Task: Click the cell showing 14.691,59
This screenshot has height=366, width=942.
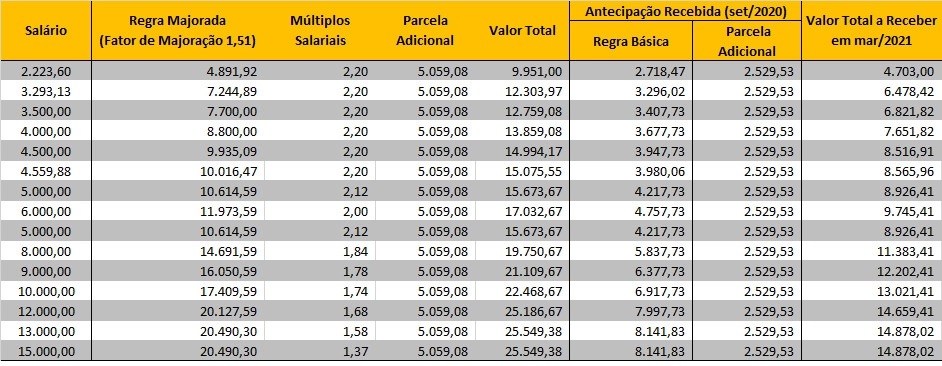Action: tap(178, 250)
